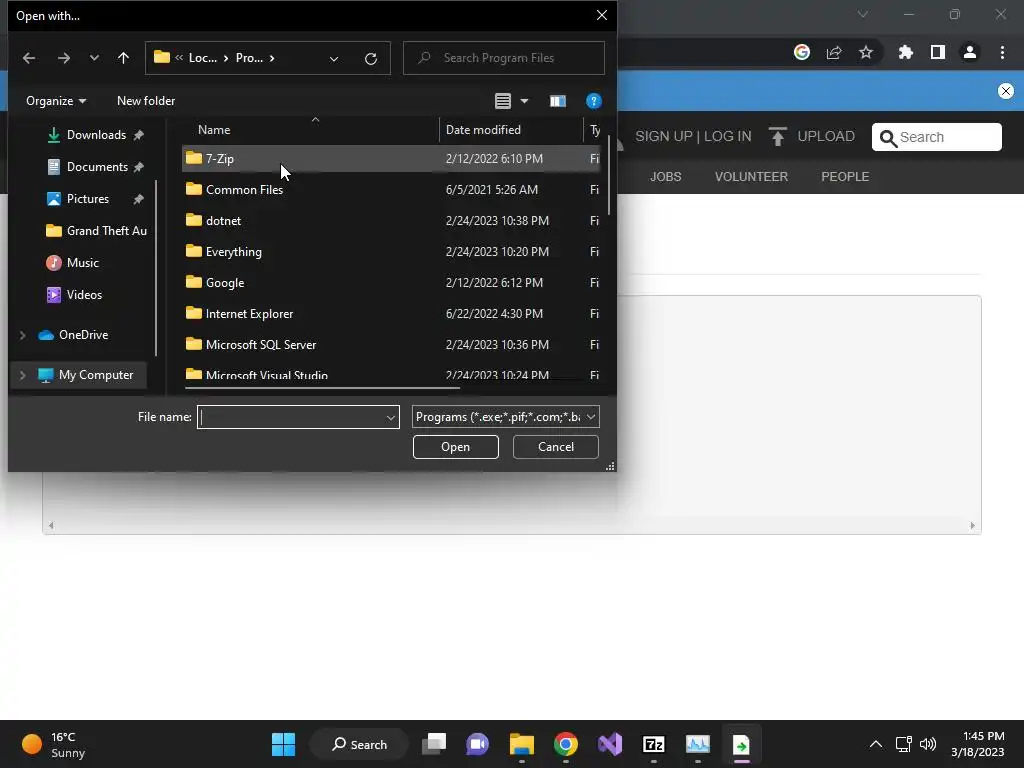Open the Organize menu

click(56, 101)
